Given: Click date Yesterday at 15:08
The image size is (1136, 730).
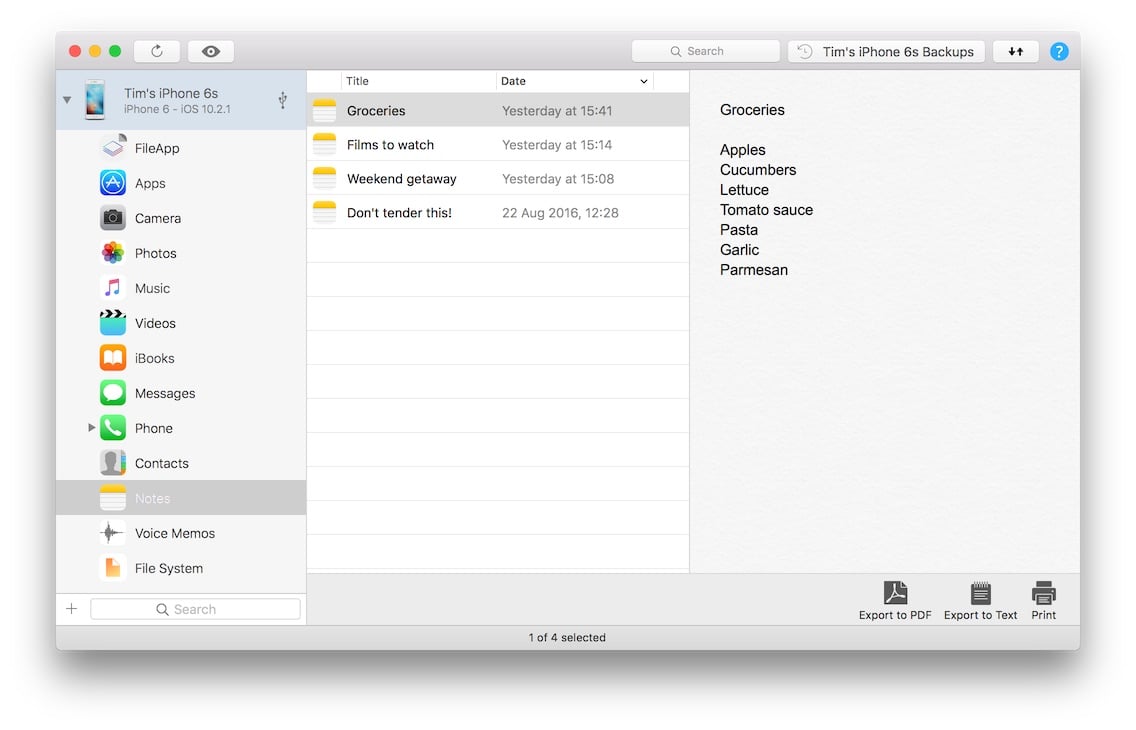Looking at the screenshot, I should click(x=558, y=179).
